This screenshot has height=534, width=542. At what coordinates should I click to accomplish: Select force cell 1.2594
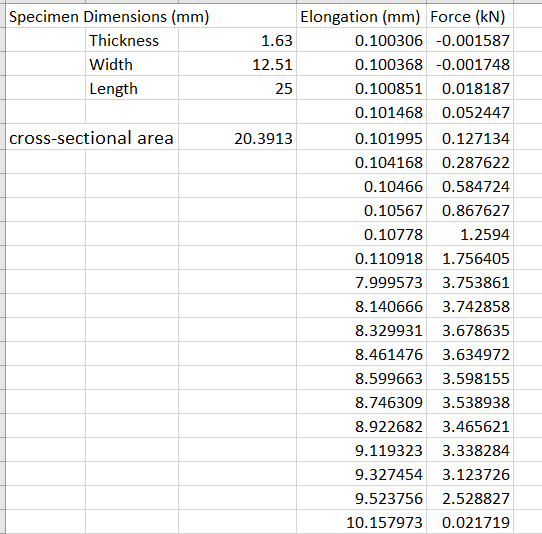[470, 234]
